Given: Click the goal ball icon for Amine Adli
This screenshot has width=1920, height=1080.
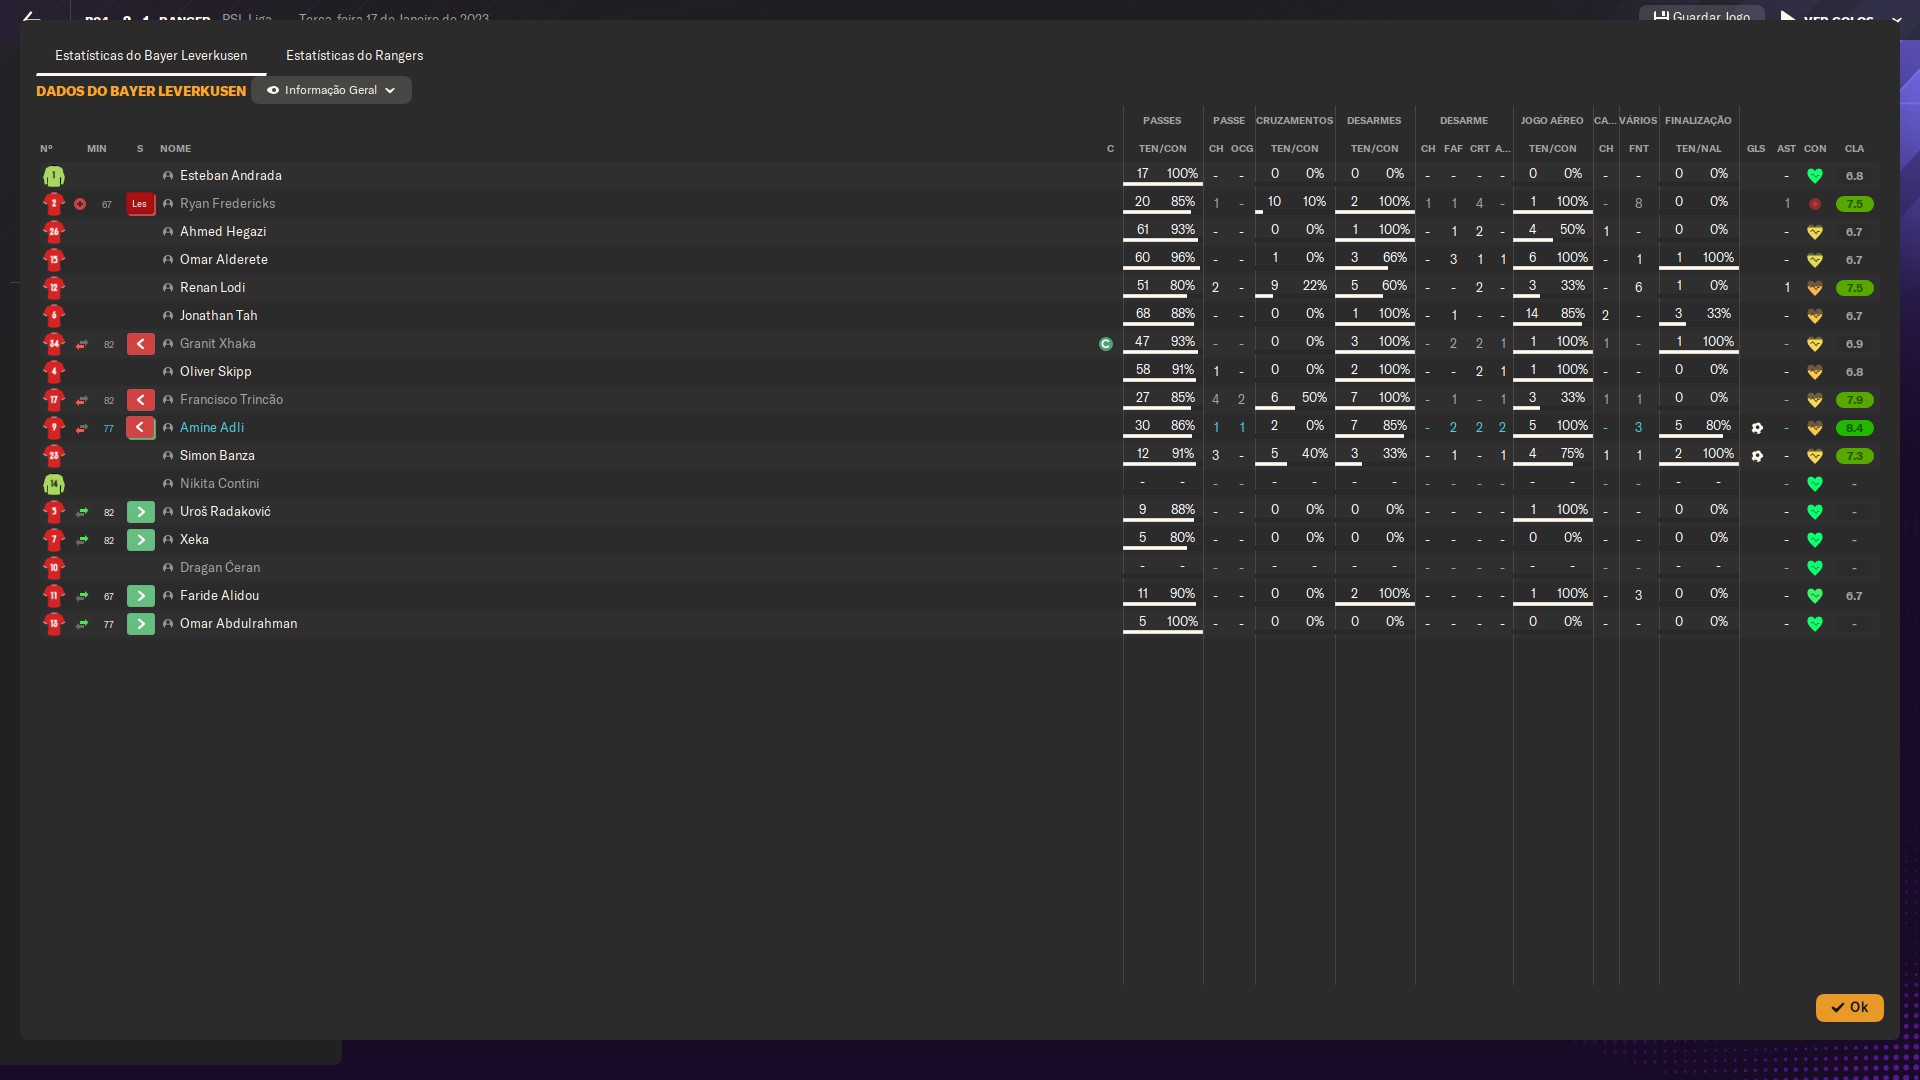Looking at the screenshot, I should click(1757, 428).
